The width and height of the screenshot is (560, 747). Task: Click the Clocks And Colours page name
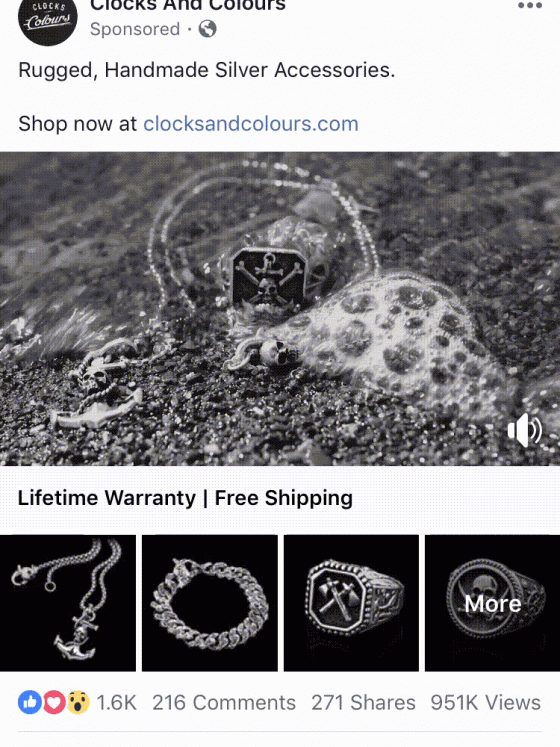tap(188, 6)
